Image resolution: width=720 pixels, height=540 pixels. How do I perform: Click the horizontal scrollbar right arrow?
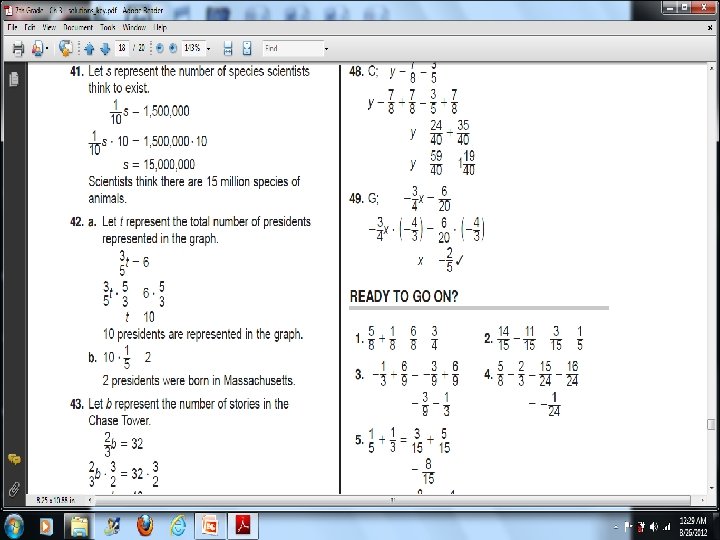[701, 500]
